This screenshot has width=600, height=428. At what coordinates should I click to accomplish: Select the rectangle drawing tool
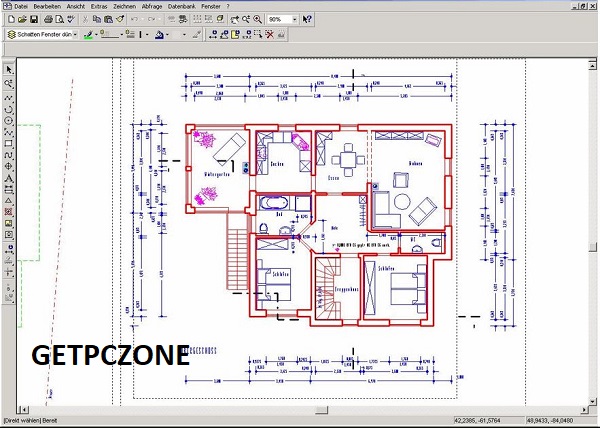(x=9, y=143)
